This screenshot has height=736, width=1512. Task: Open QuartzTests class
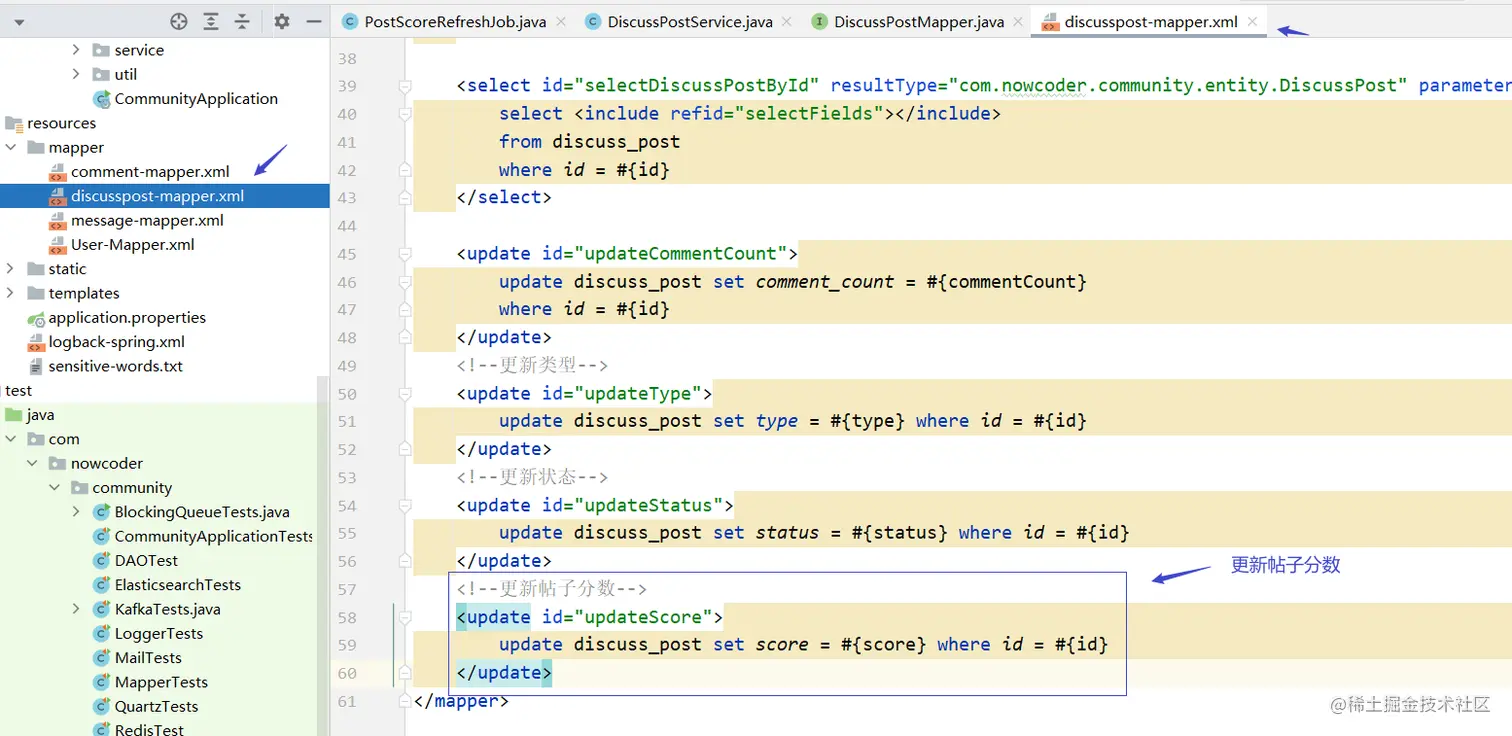[156, 706]
